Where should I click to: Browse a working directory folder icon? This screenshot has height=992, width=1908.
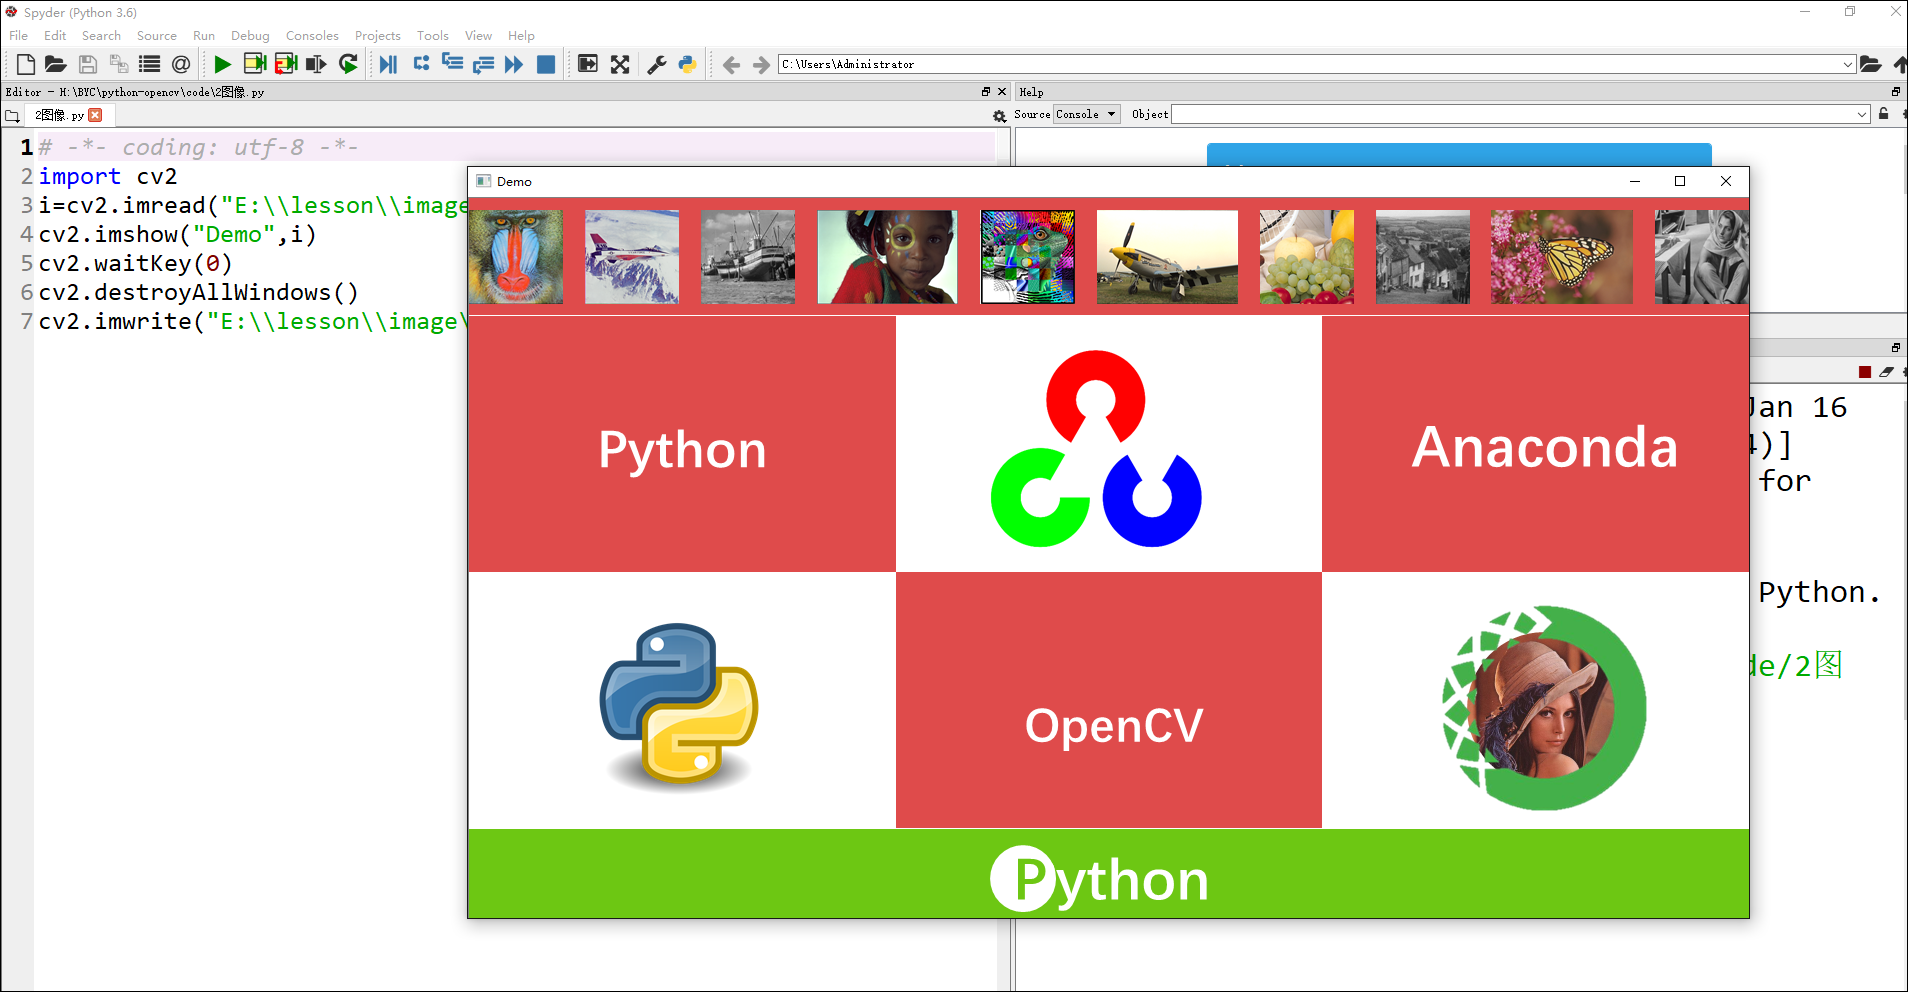1871,64
